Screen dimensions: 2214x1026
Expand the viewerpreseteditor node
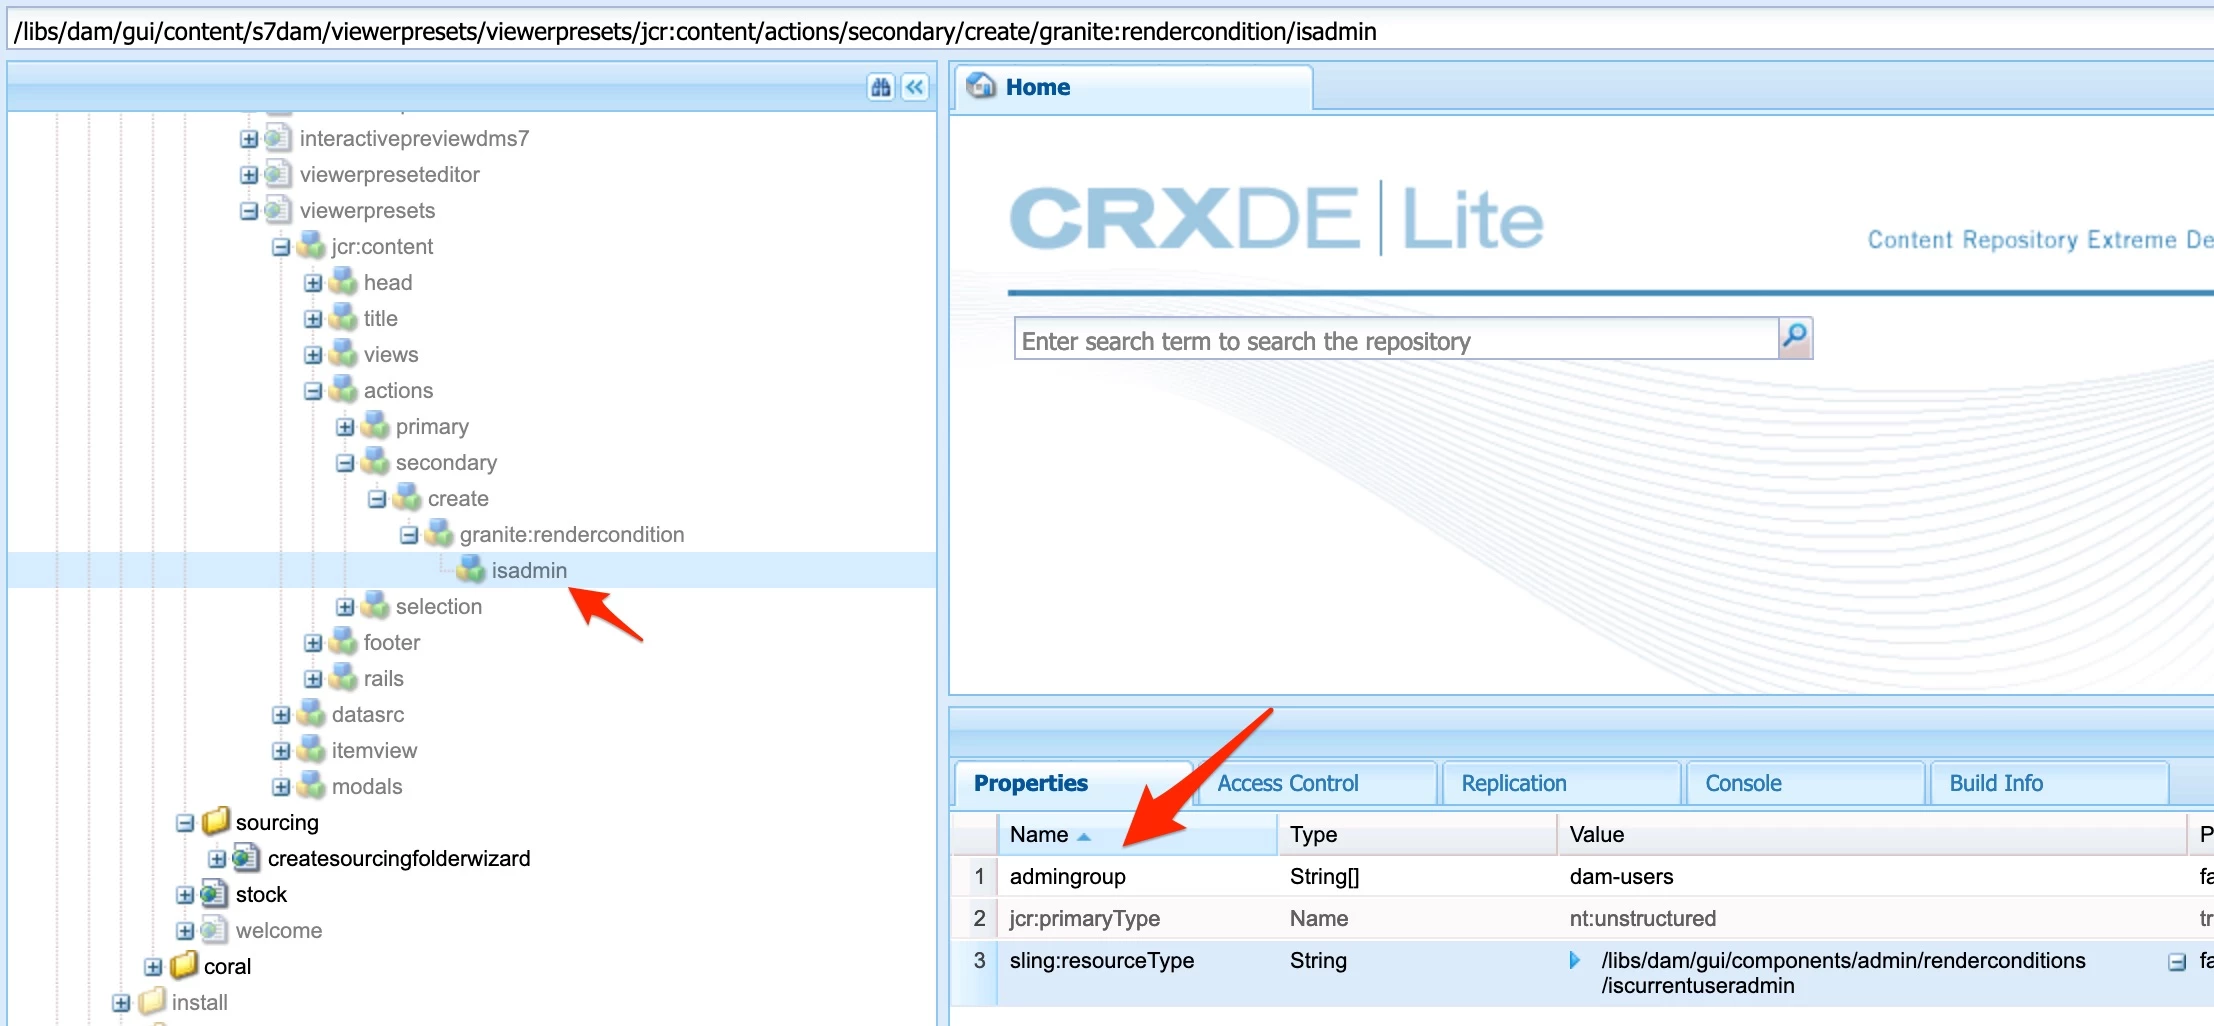click(249, 175)
